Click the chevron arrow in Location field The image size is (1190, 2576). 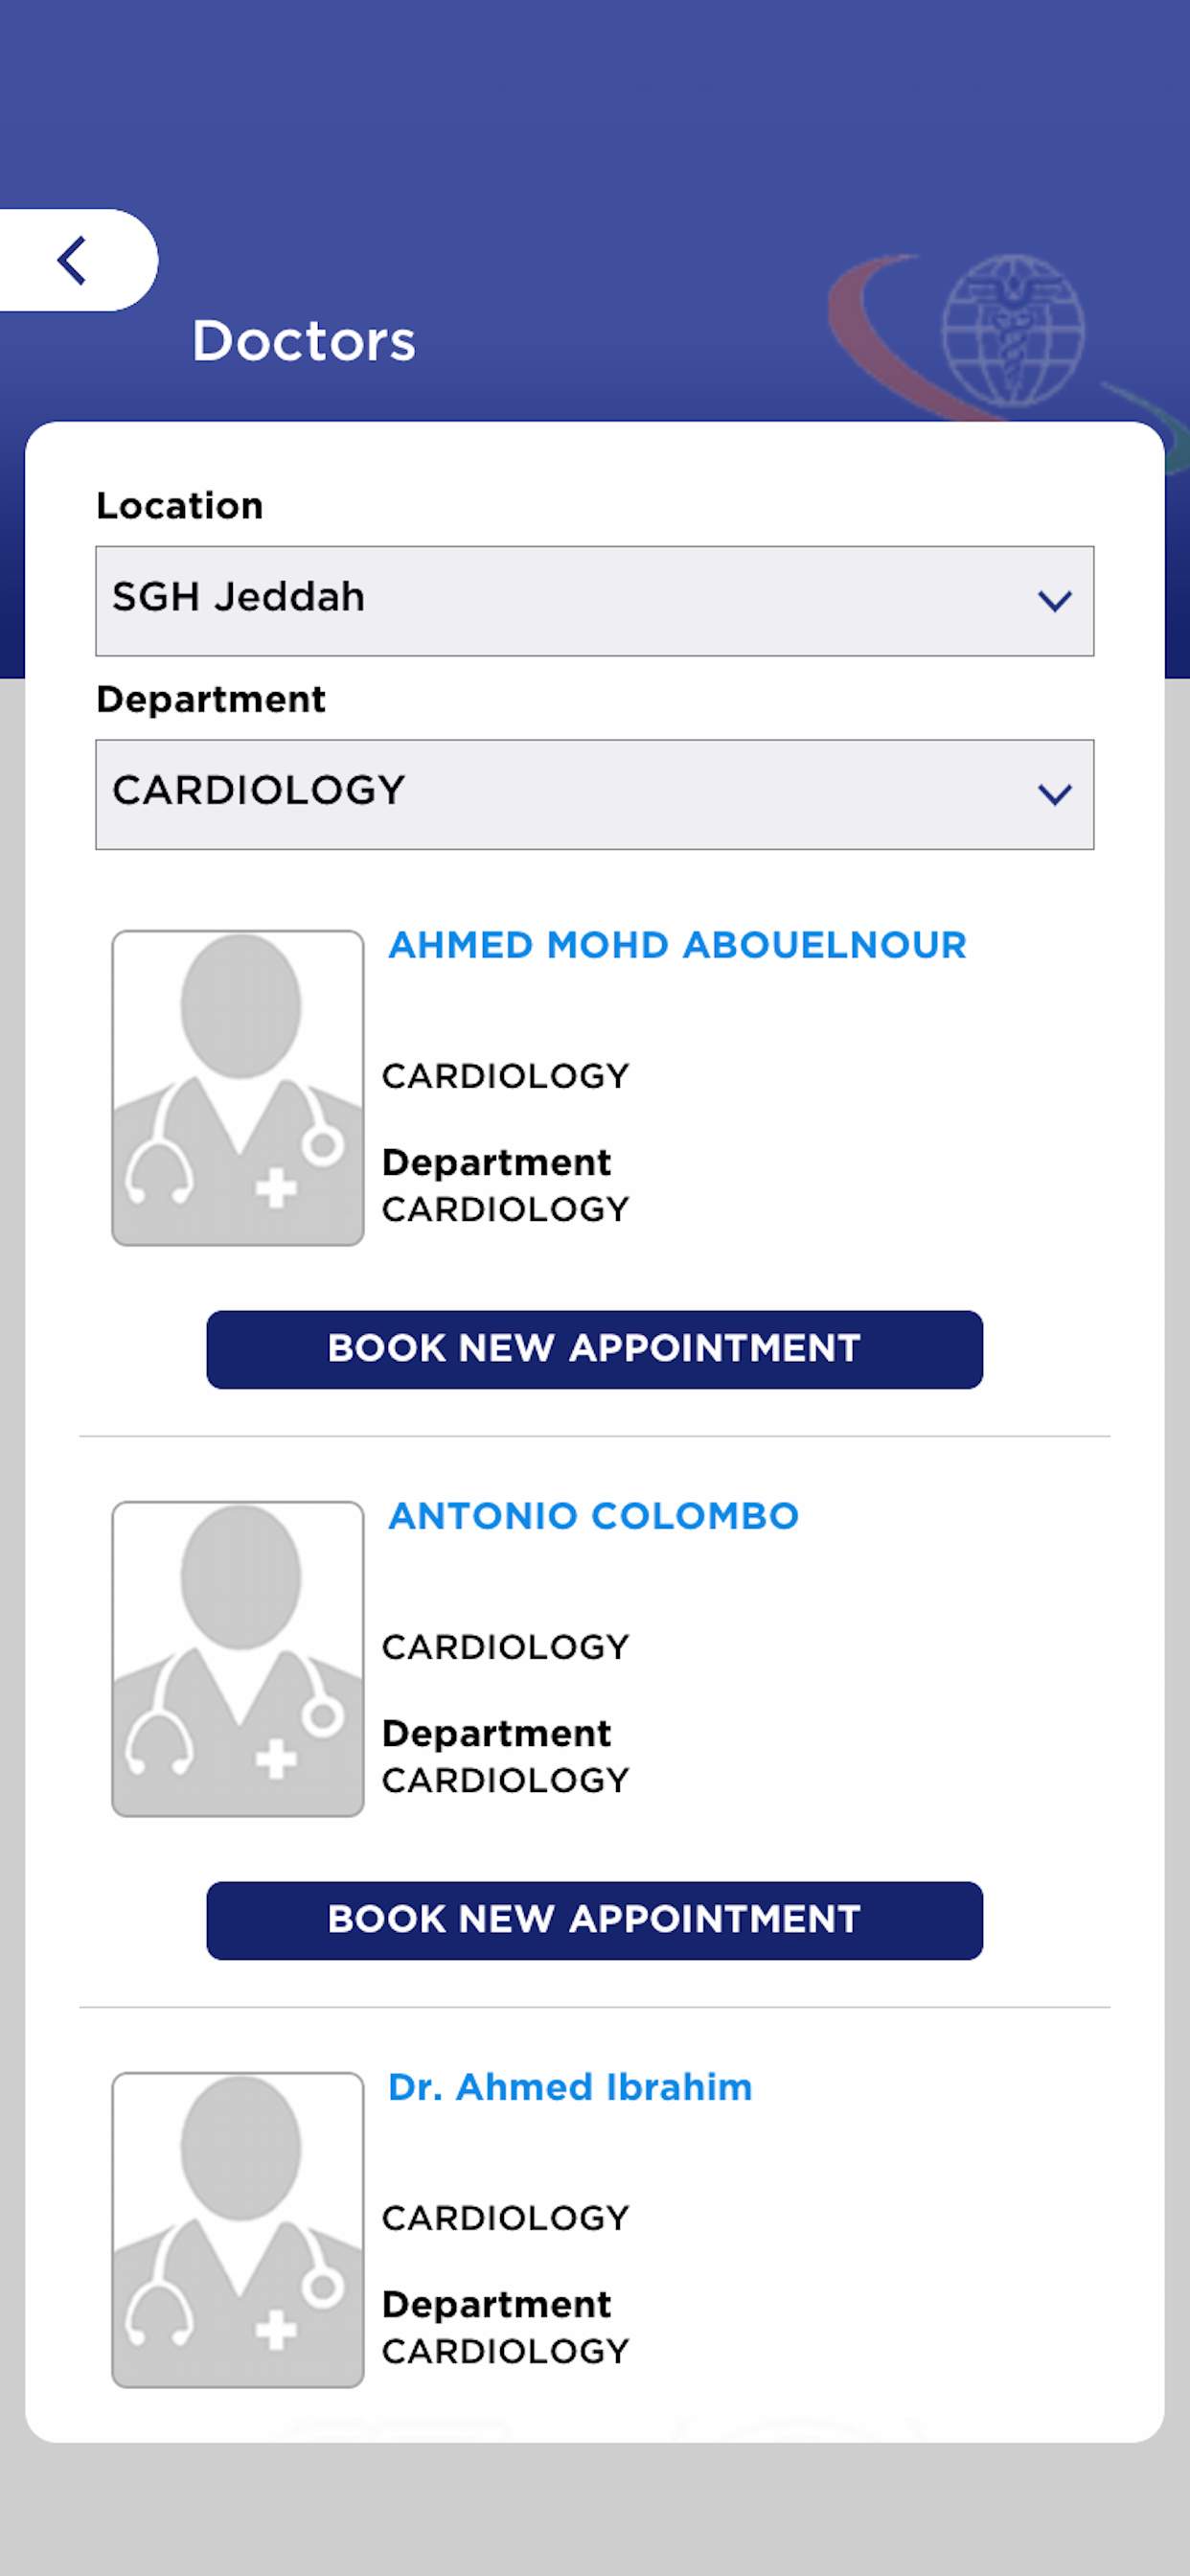pos(1054,601)
